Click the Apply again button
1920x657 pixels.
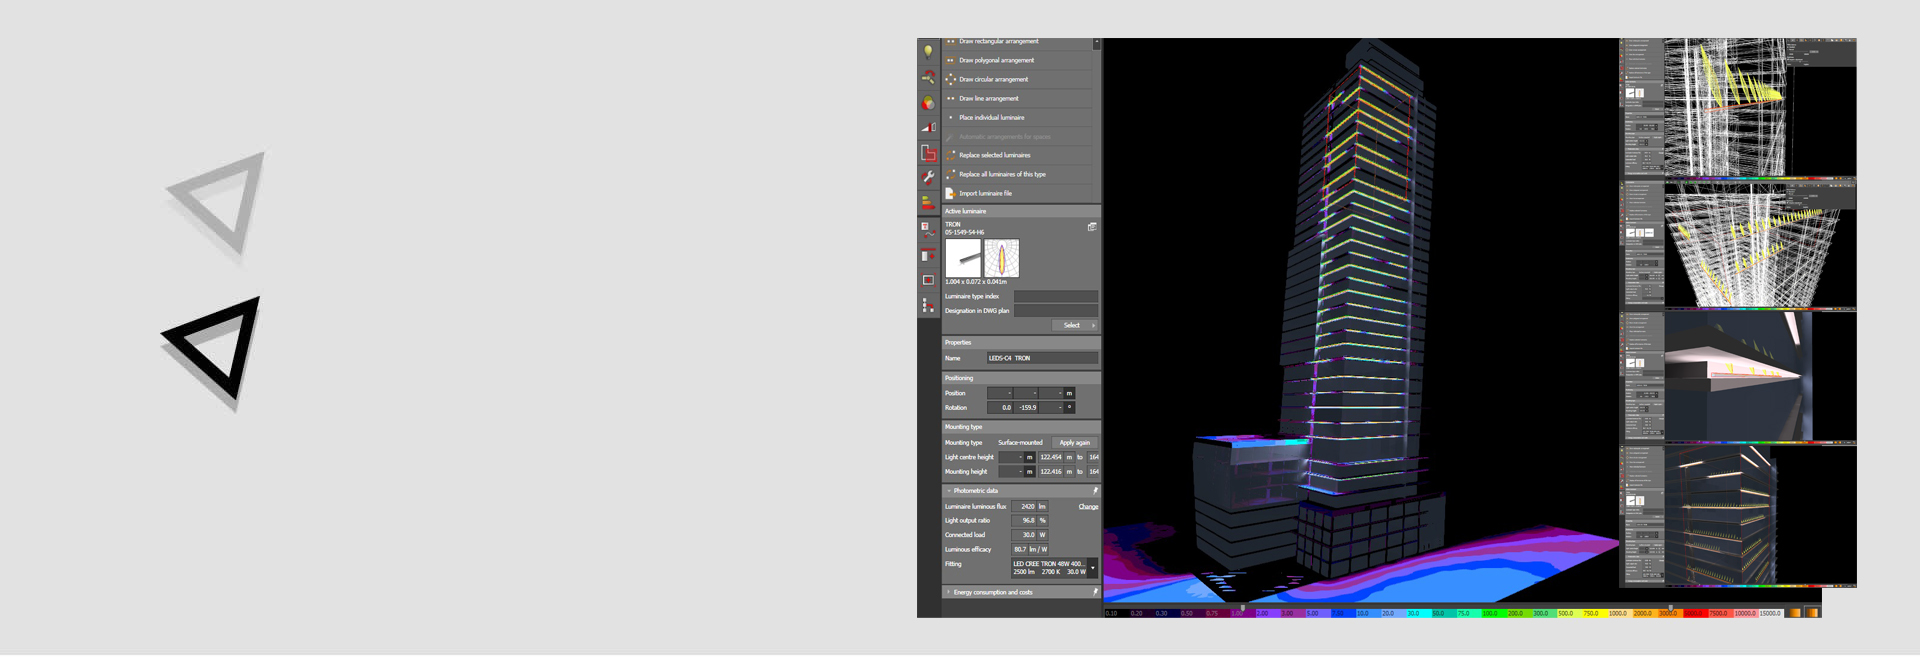1075,443
